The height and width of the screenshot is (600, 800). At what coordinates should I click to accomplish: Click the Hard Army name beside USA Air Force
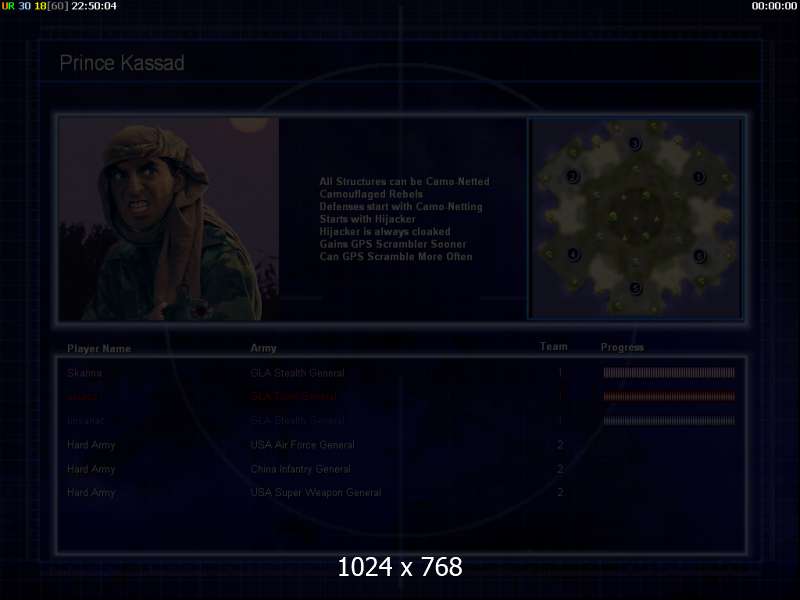pos(91,445)
